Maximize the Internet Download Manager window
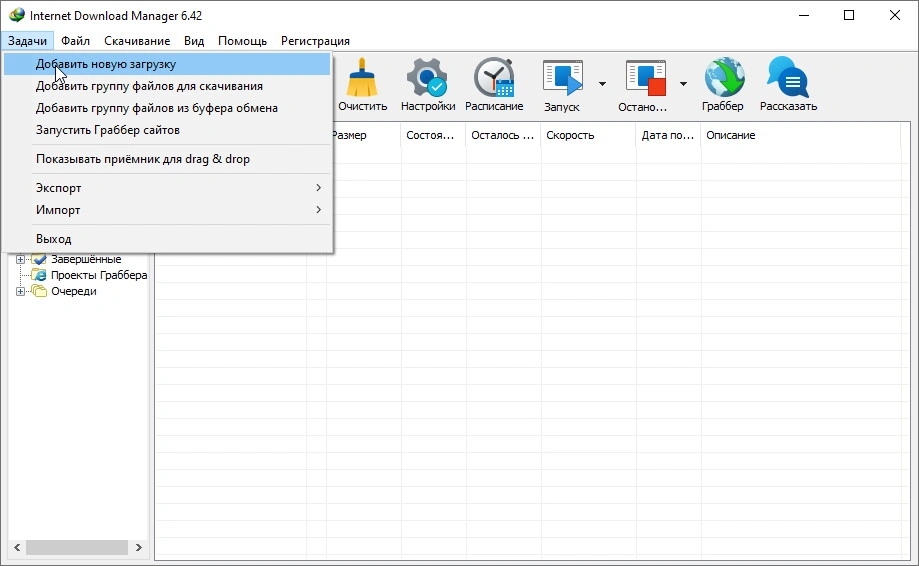Screen dimensions: 919x566 (849, 15)
